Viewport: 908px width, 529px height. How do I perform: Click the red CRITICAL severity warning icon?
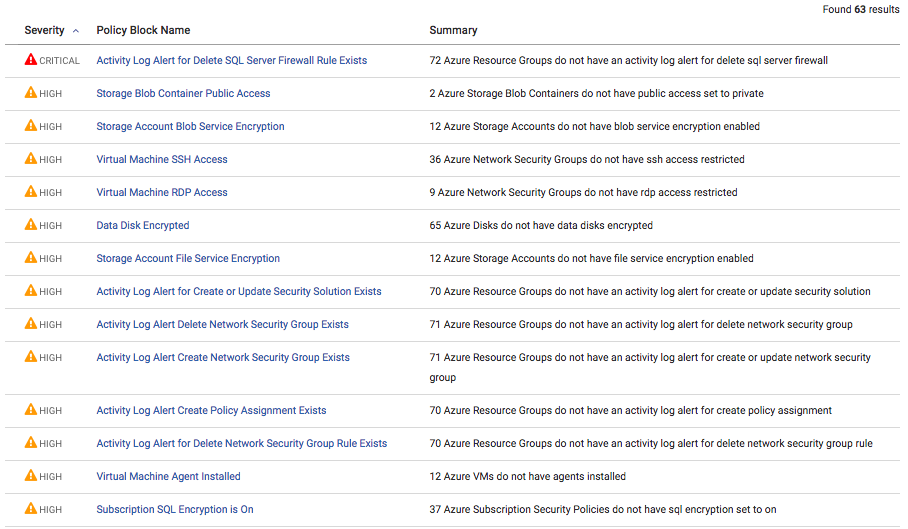pos(30,60)
